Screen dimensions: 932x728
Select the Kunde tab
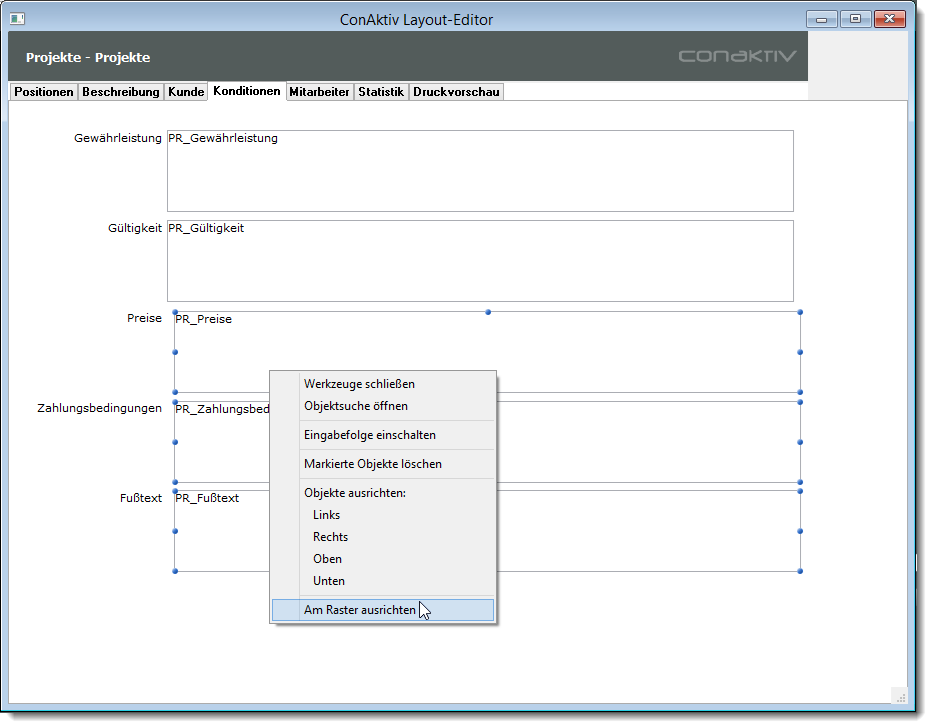[x=186, y=92]
